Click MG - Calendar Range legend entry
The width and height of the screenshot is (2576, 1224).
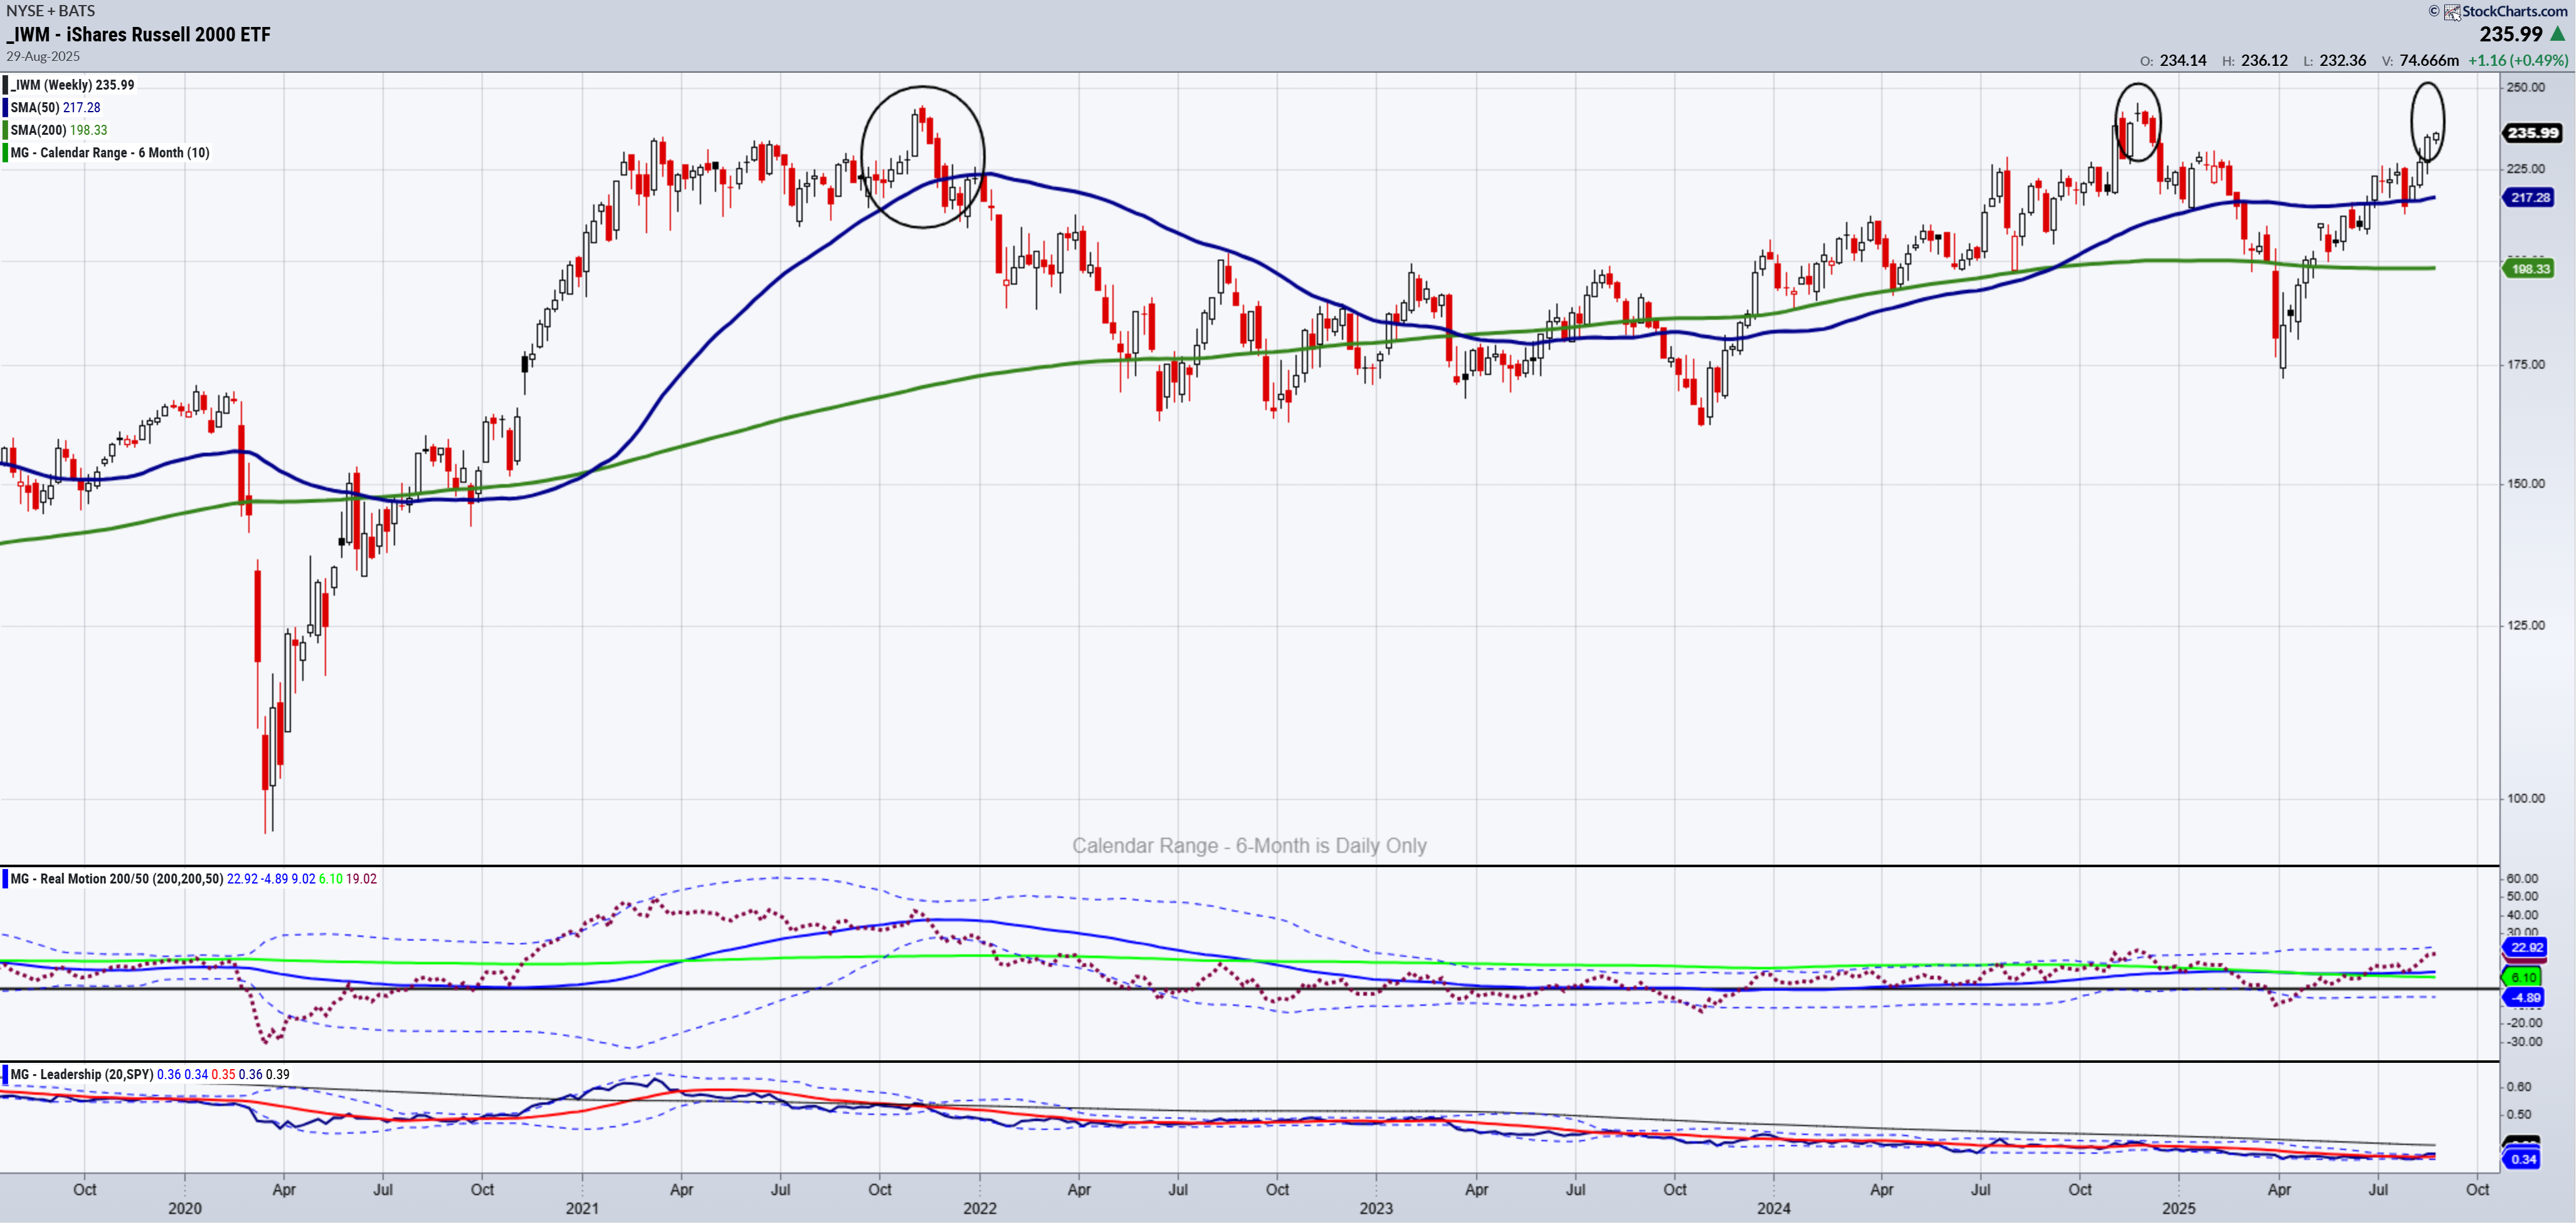110,153
